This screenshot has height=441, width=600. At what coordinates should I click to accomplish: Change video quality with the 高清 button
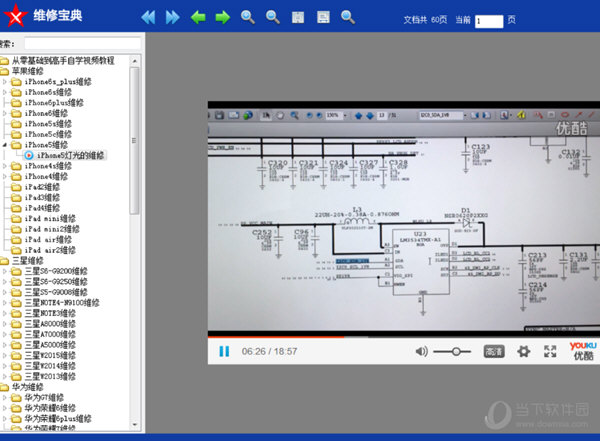494,351
